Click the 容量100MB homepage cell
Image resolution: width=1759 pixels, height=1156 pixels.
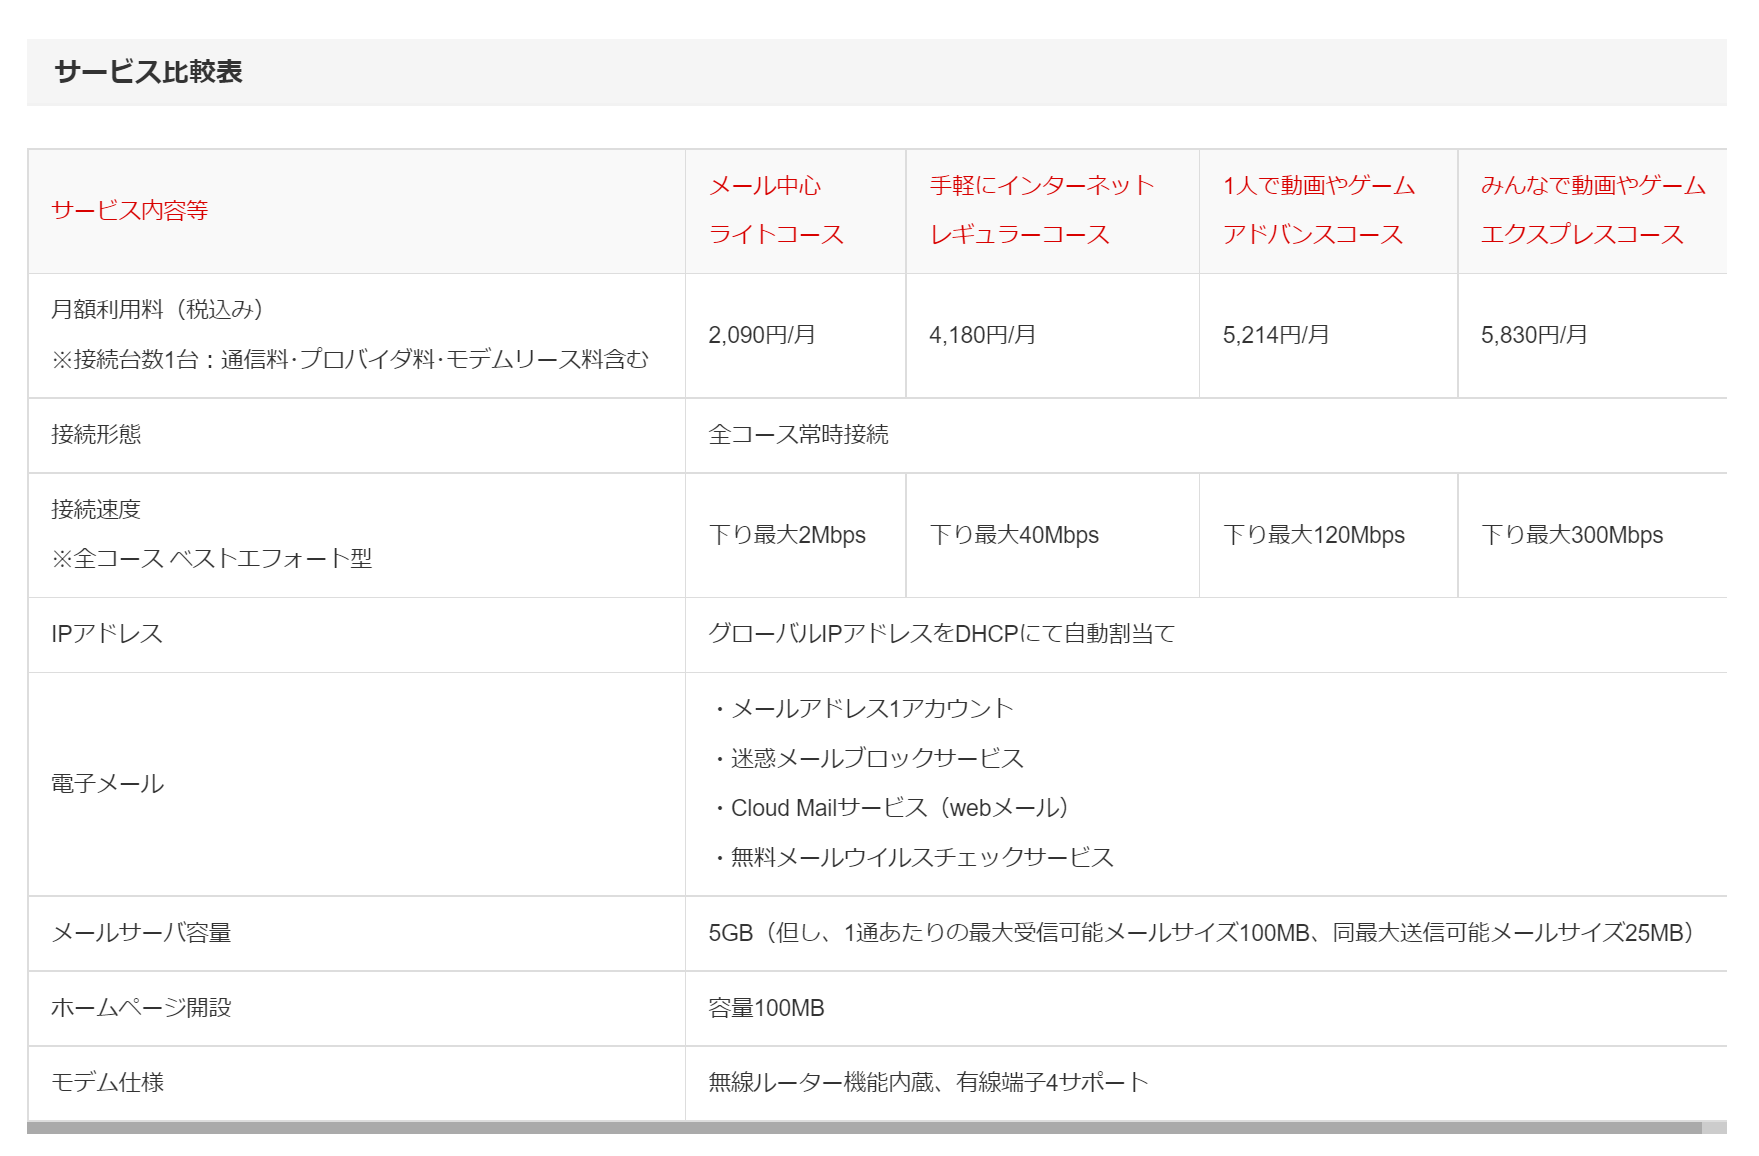click(766, 1008)
